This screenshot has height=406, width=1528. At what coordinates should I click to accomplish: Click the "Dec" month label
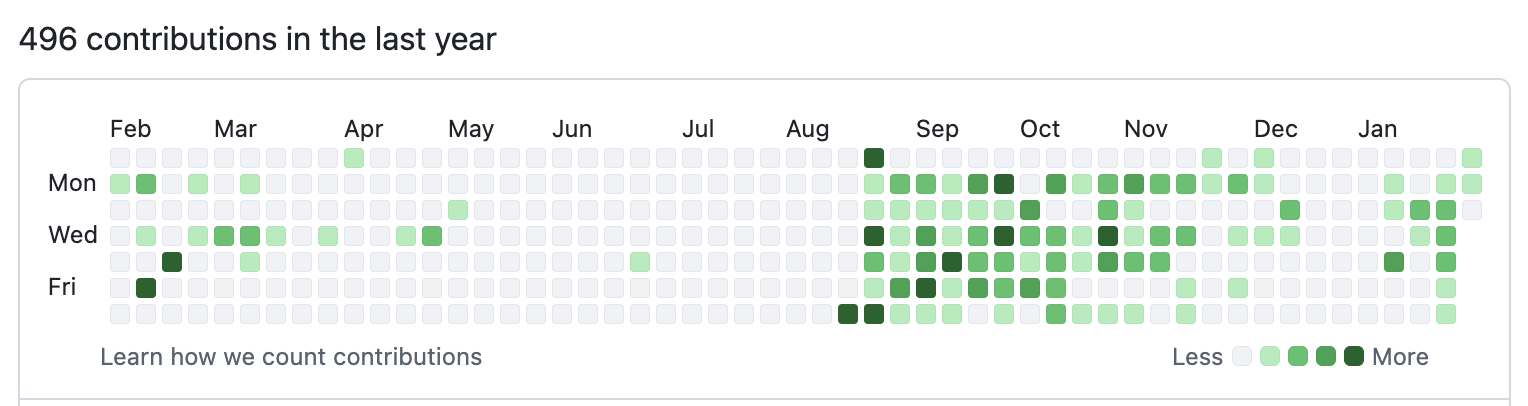click(x=1276, y=129)
